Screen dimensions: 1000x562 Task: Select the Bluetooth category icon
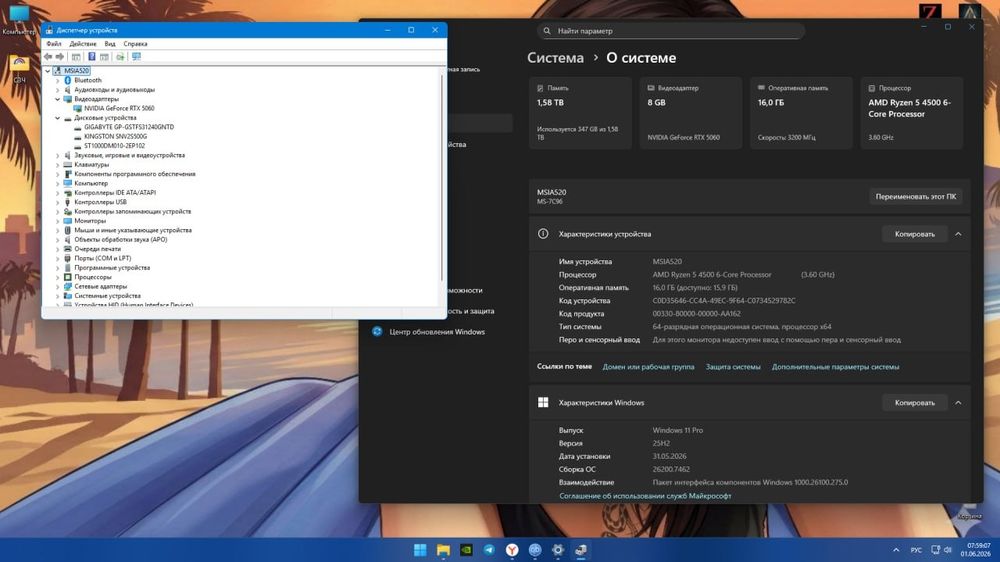68,80
